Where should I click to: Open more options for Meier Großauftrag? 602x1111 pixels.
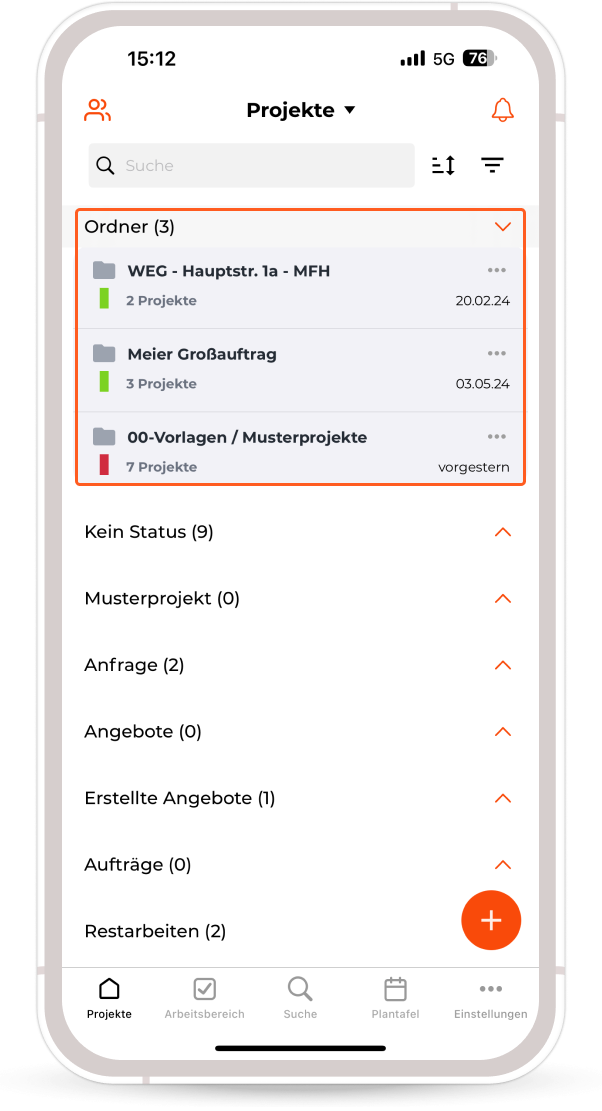coord(496,353)
